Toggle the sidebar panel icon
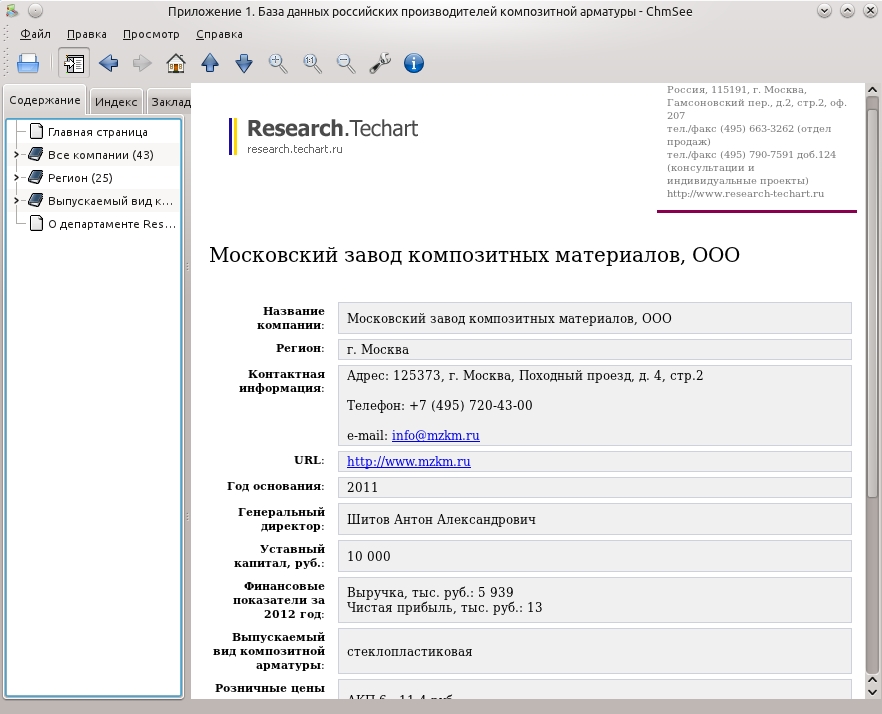 tap(74, 63)
